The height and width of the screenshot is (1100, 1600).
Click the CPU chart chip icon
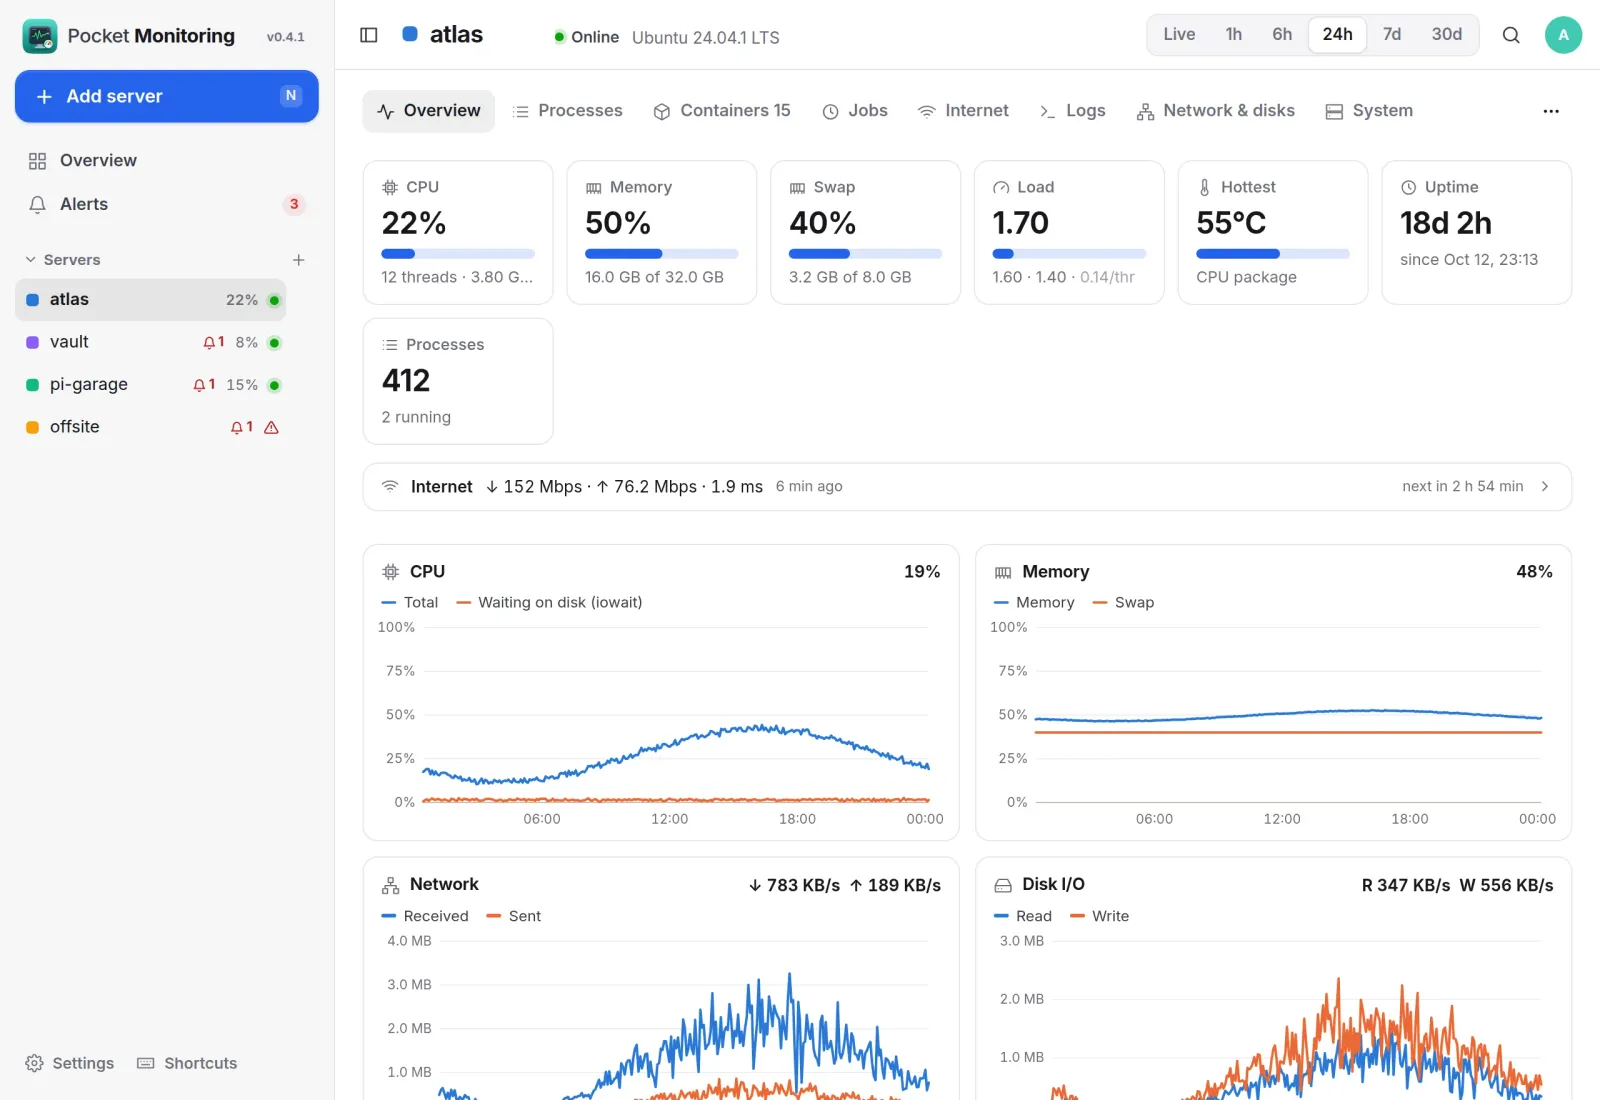[x=390, y=572]
